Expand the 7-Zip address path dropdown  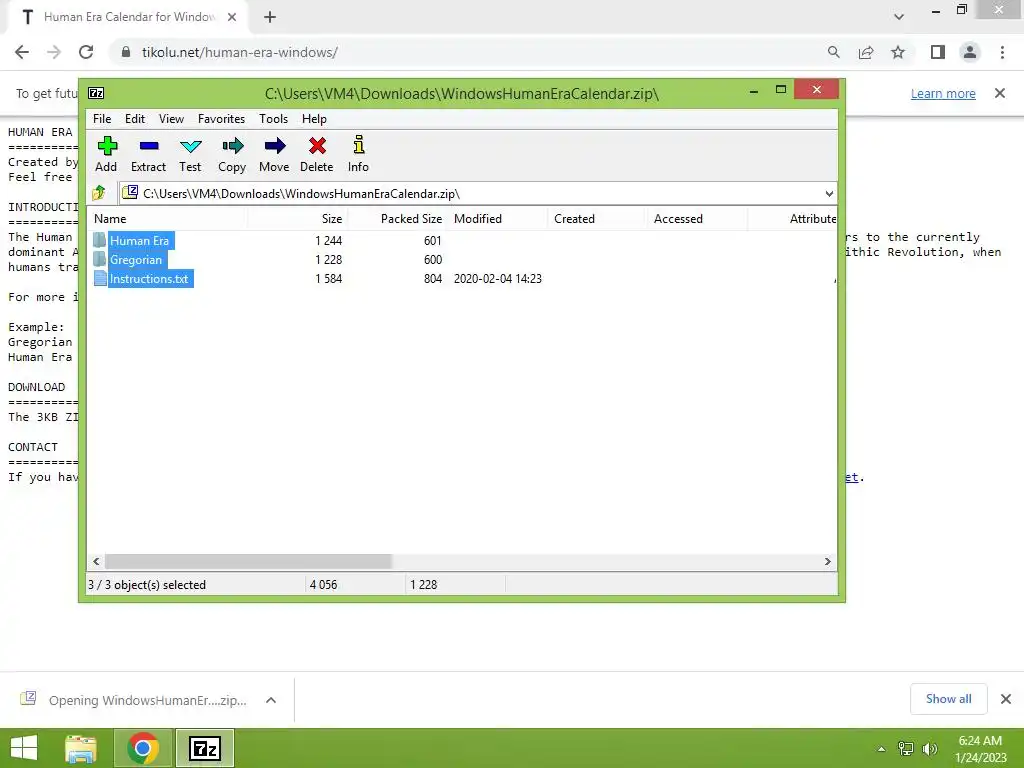[829, 193]
